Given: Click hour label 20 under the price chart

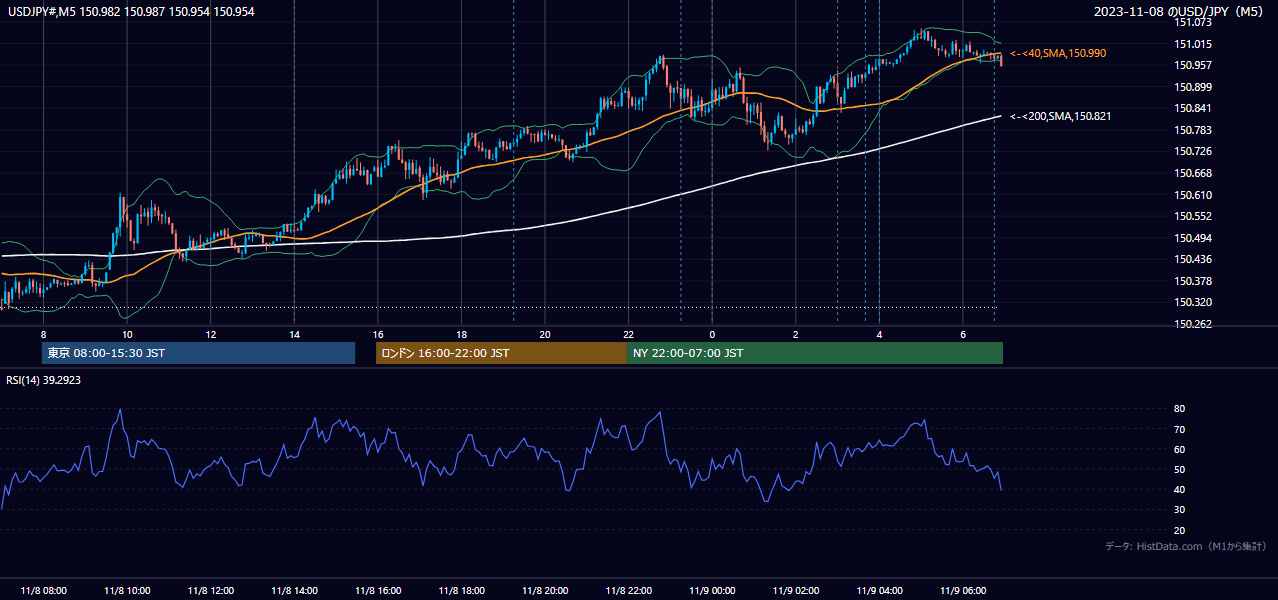Looking at the screenshot, I should [545, 334].
